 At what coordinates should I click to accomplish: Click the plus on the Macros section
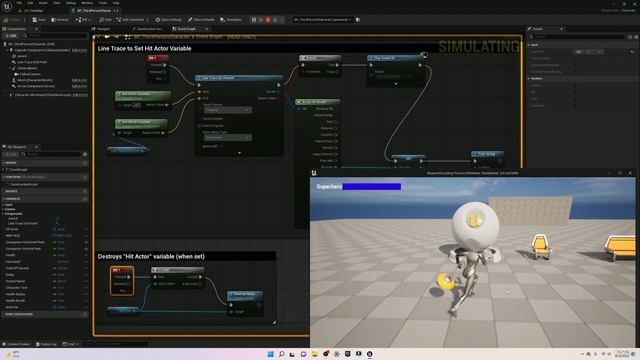(x=85, y=191)
